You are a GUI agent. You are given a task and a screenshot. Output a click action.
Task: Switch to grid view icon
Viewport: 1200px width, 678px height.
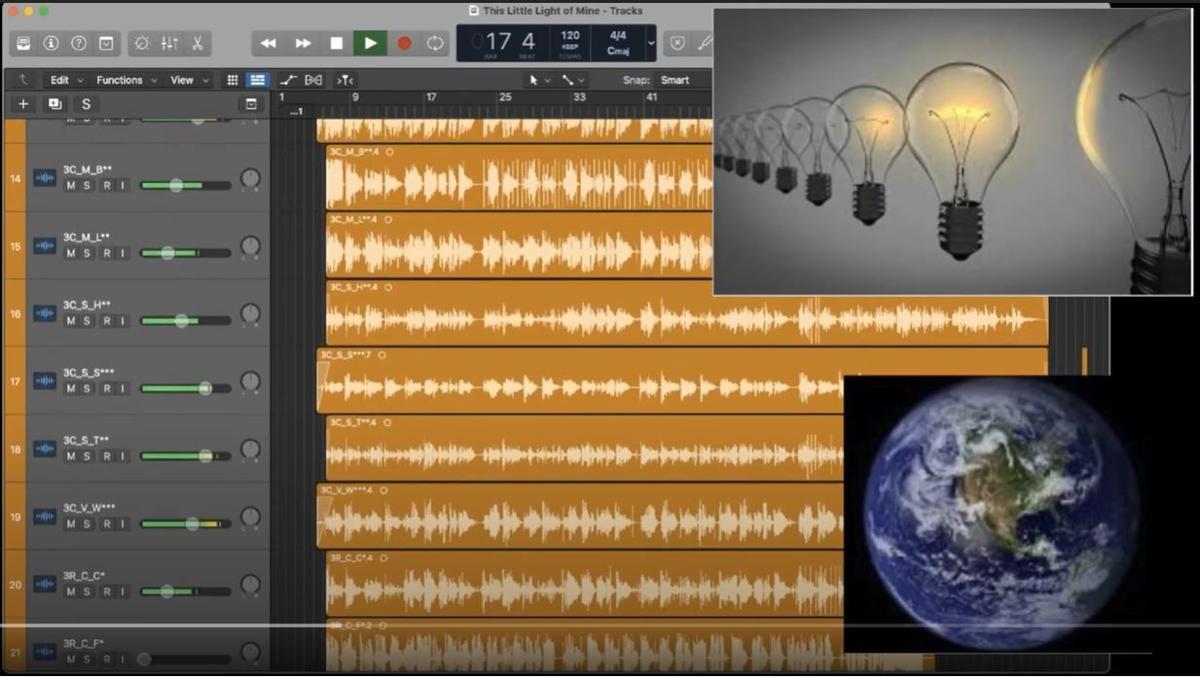[x=233, y=80]
